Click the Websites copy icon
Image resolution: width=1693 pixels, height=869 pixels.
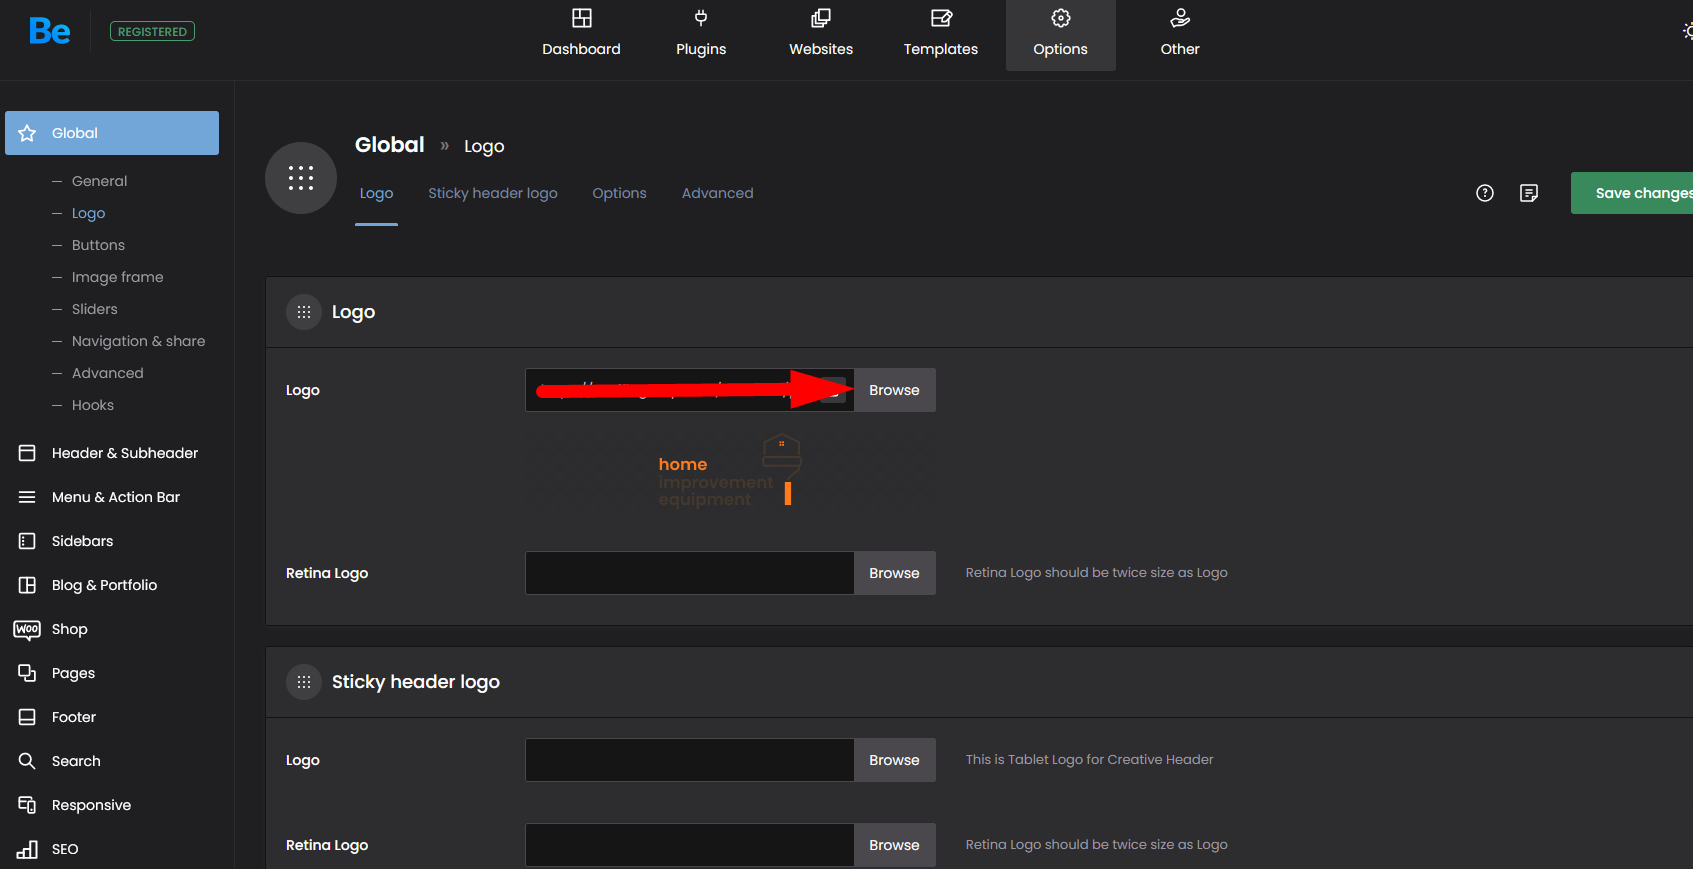pos(821,18)
